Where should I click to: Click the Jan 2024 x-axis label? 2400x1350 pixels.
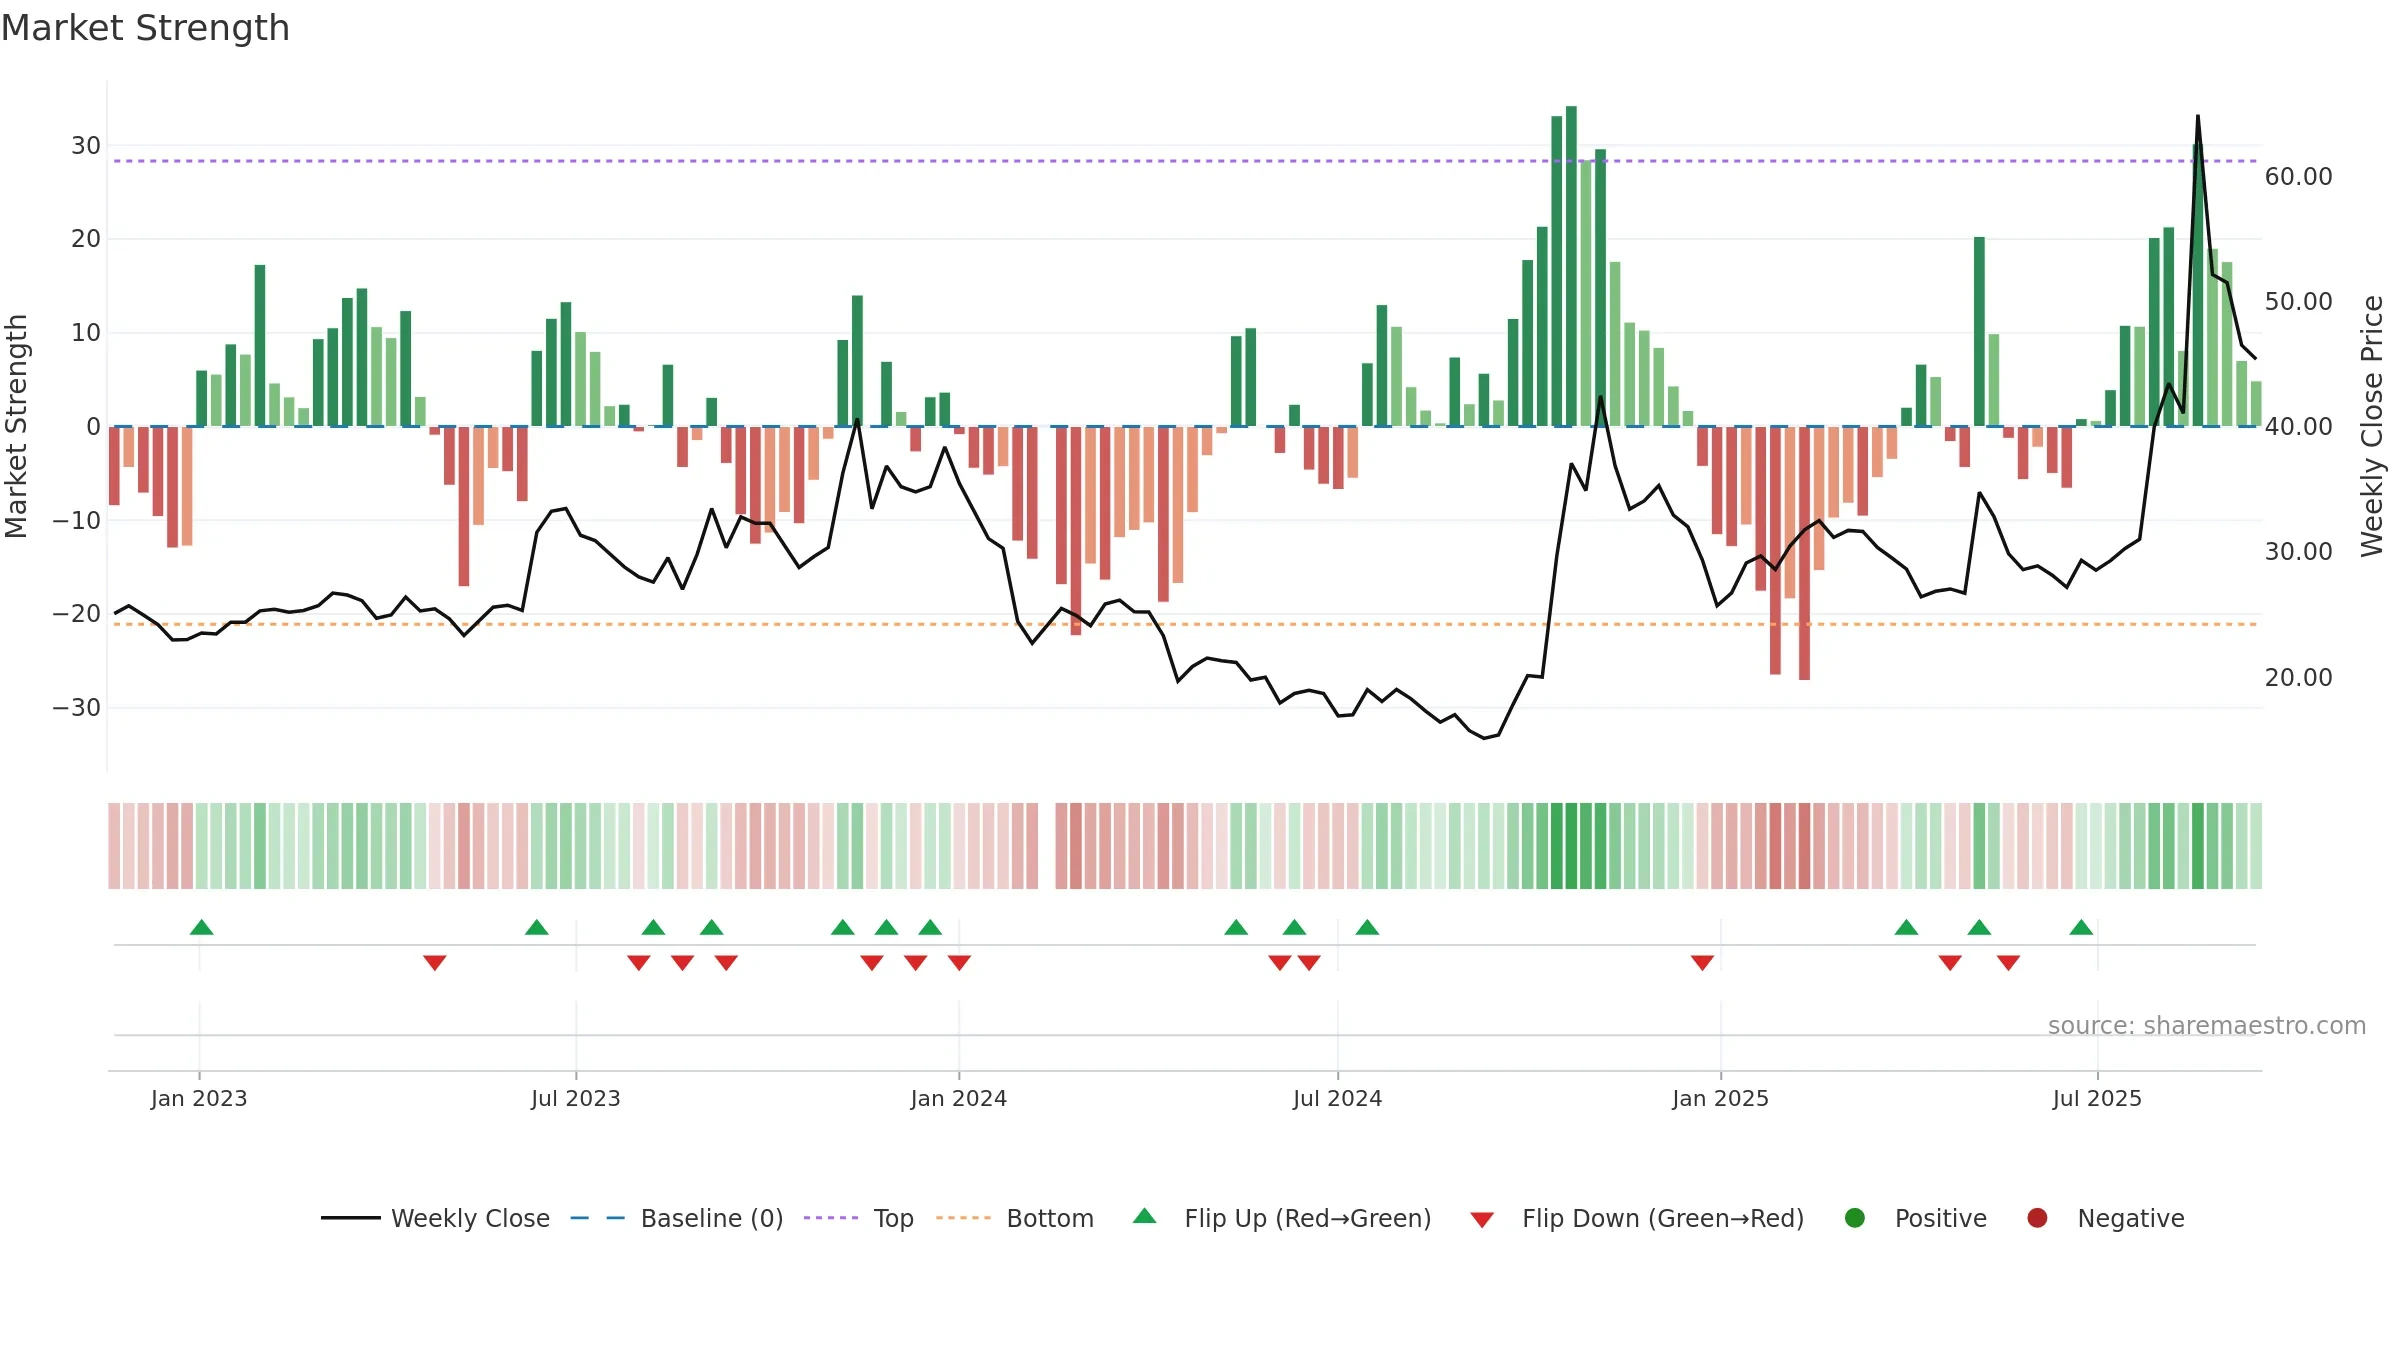tap(959, 1098)
